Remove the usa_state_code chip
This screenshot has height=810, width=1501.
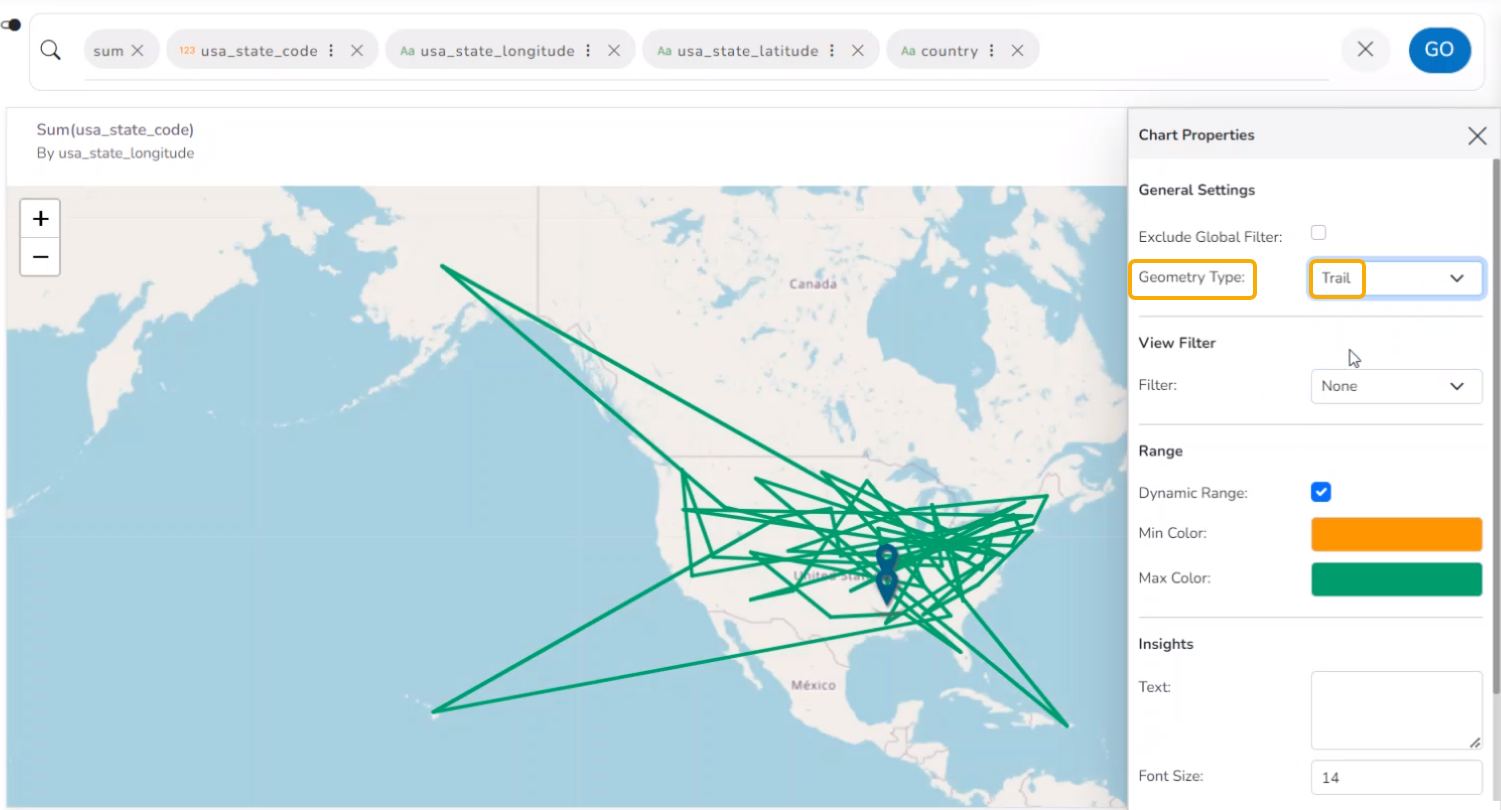(357, 50)
